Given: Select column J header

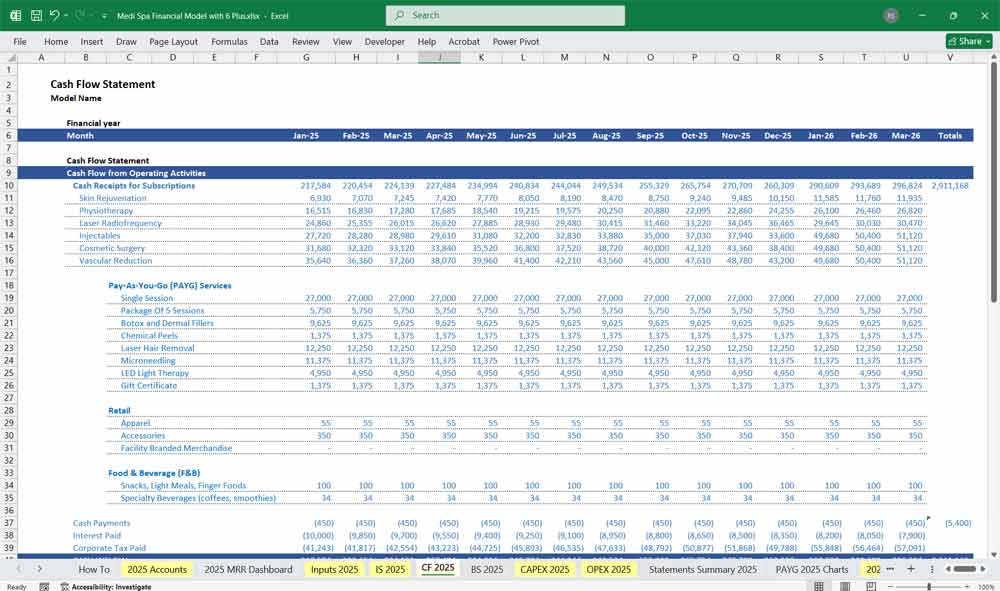Looking at the screenshot, I should coord(440,58).
